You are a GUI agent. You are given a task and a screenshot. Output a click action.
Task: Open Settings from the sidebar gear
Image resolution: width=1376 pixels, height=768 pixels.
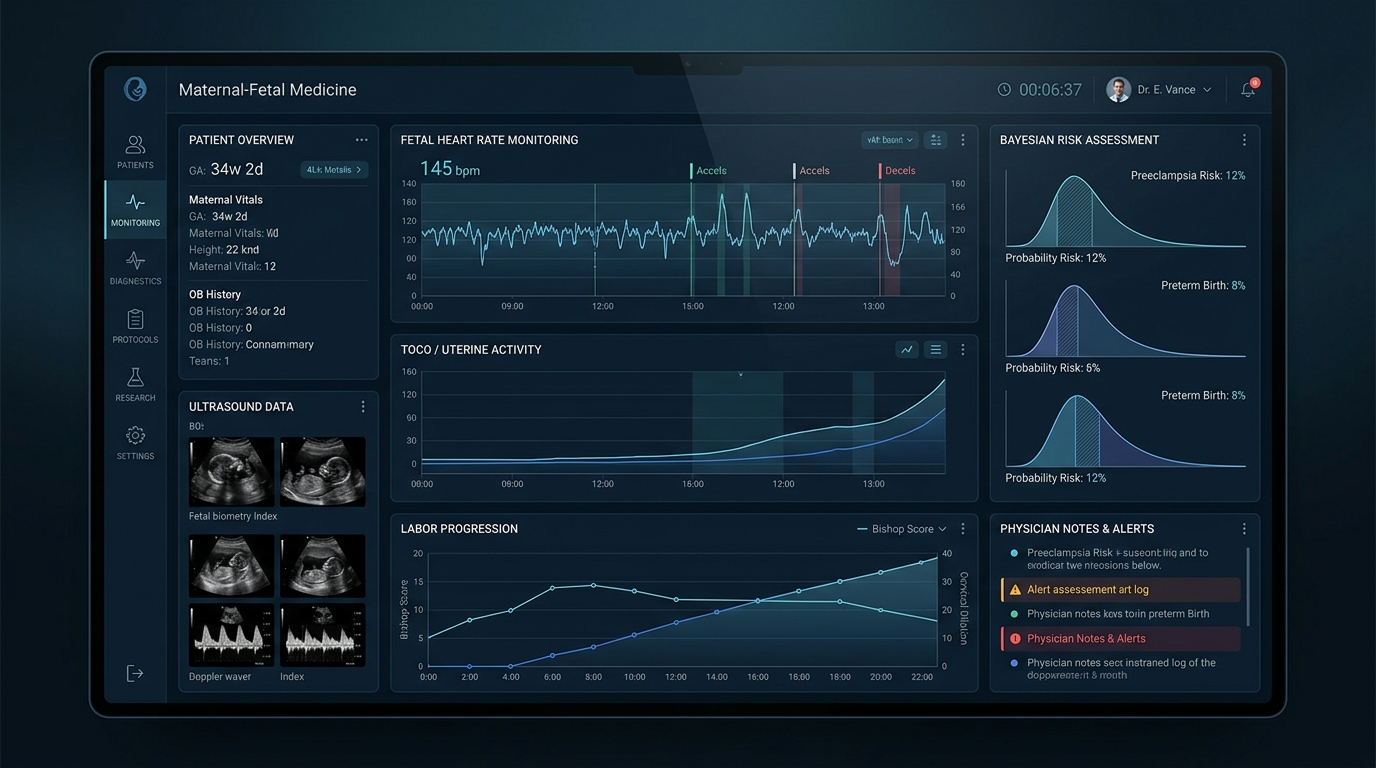click(135, 443)
